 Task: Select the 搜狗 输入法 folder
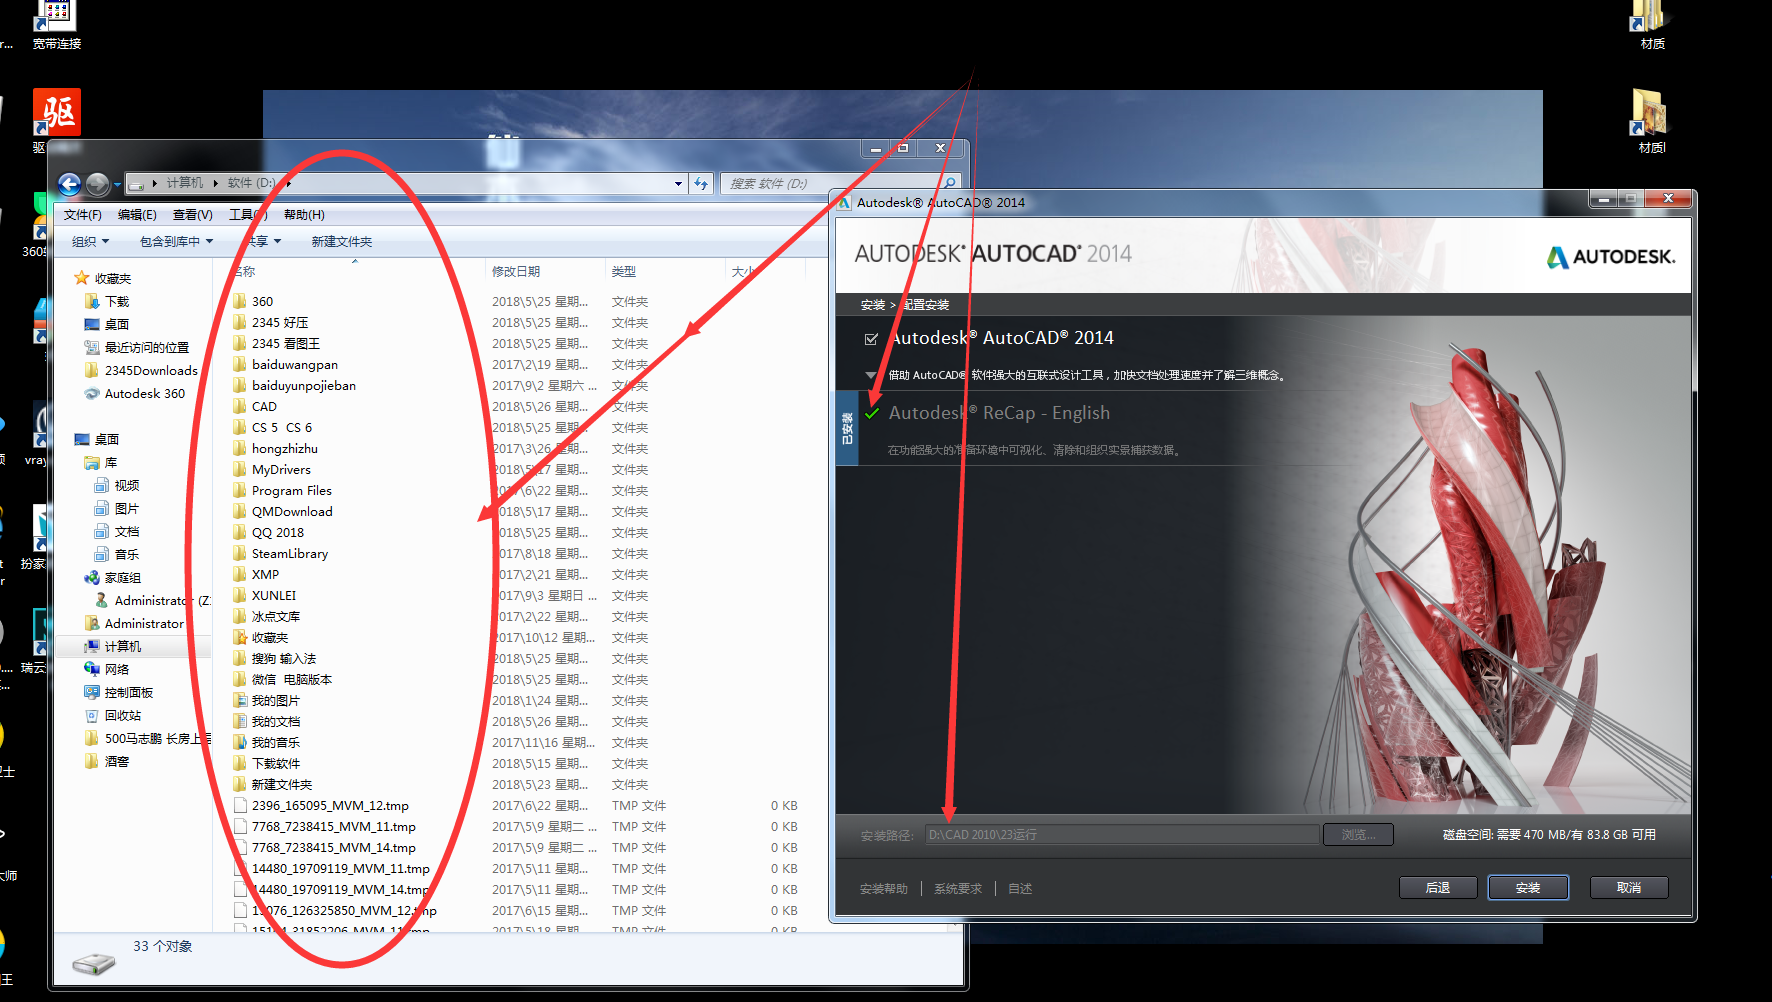pos(283,658)
